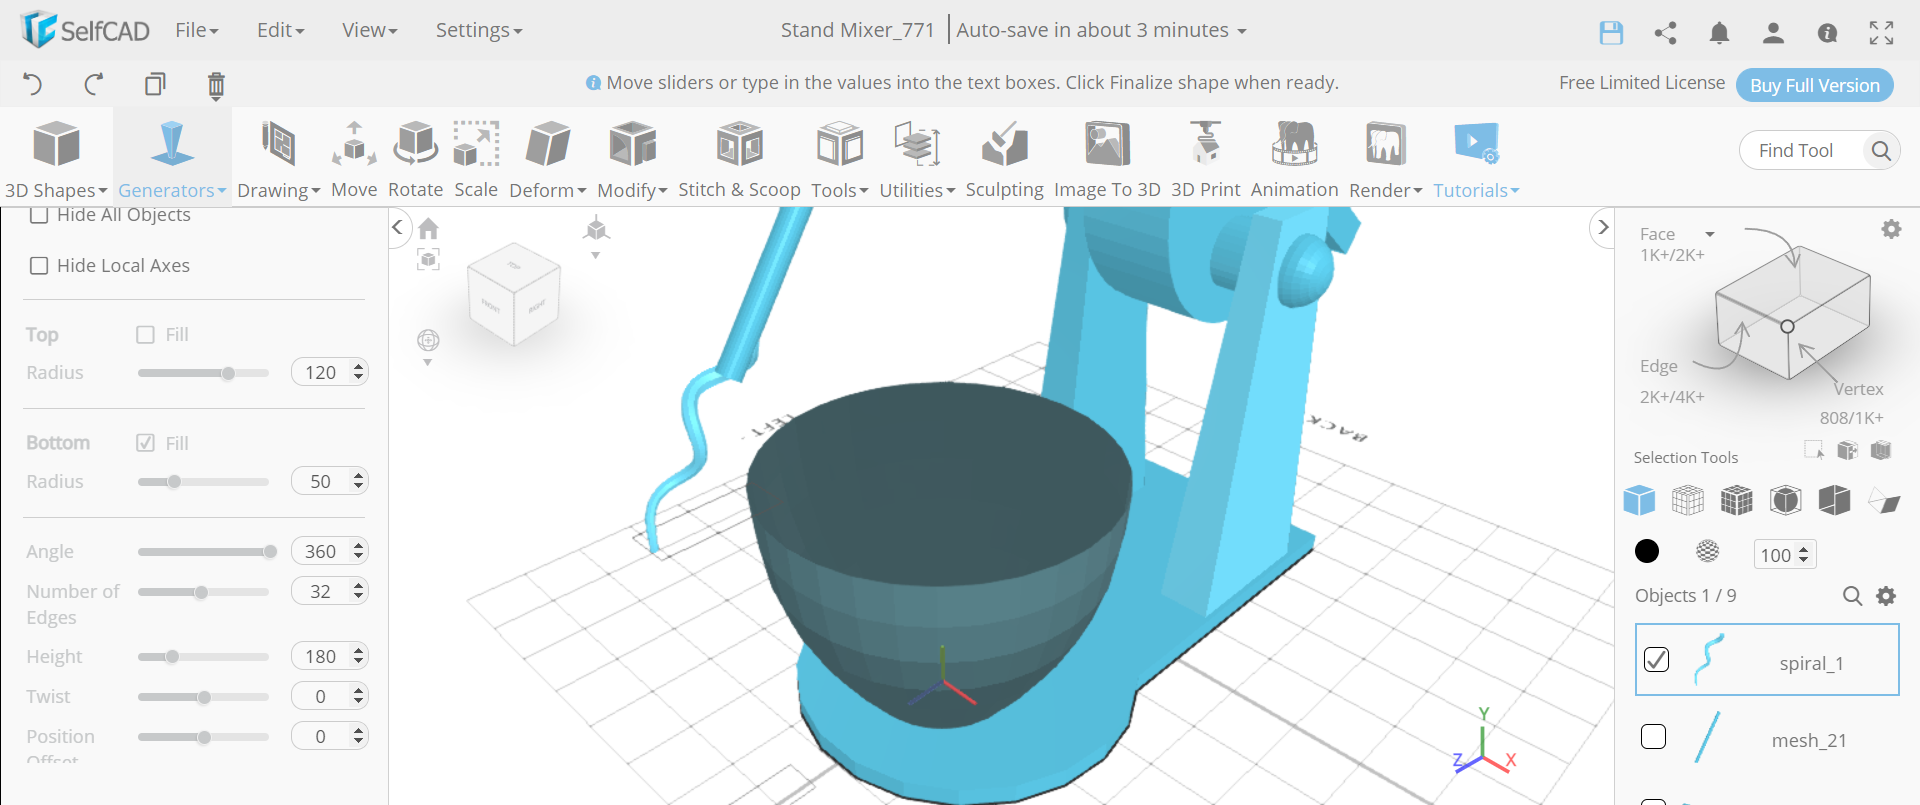
Task: Toggle Hide All Objects checkbox
Action: [39, 215]
